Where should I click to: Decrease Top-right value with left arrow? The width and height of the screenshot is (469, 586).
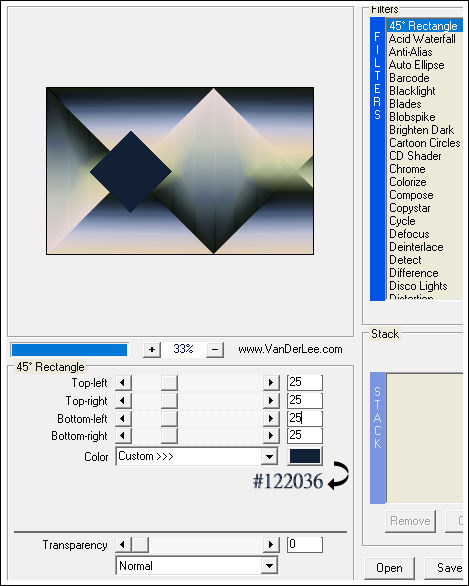tap(123, 401)
